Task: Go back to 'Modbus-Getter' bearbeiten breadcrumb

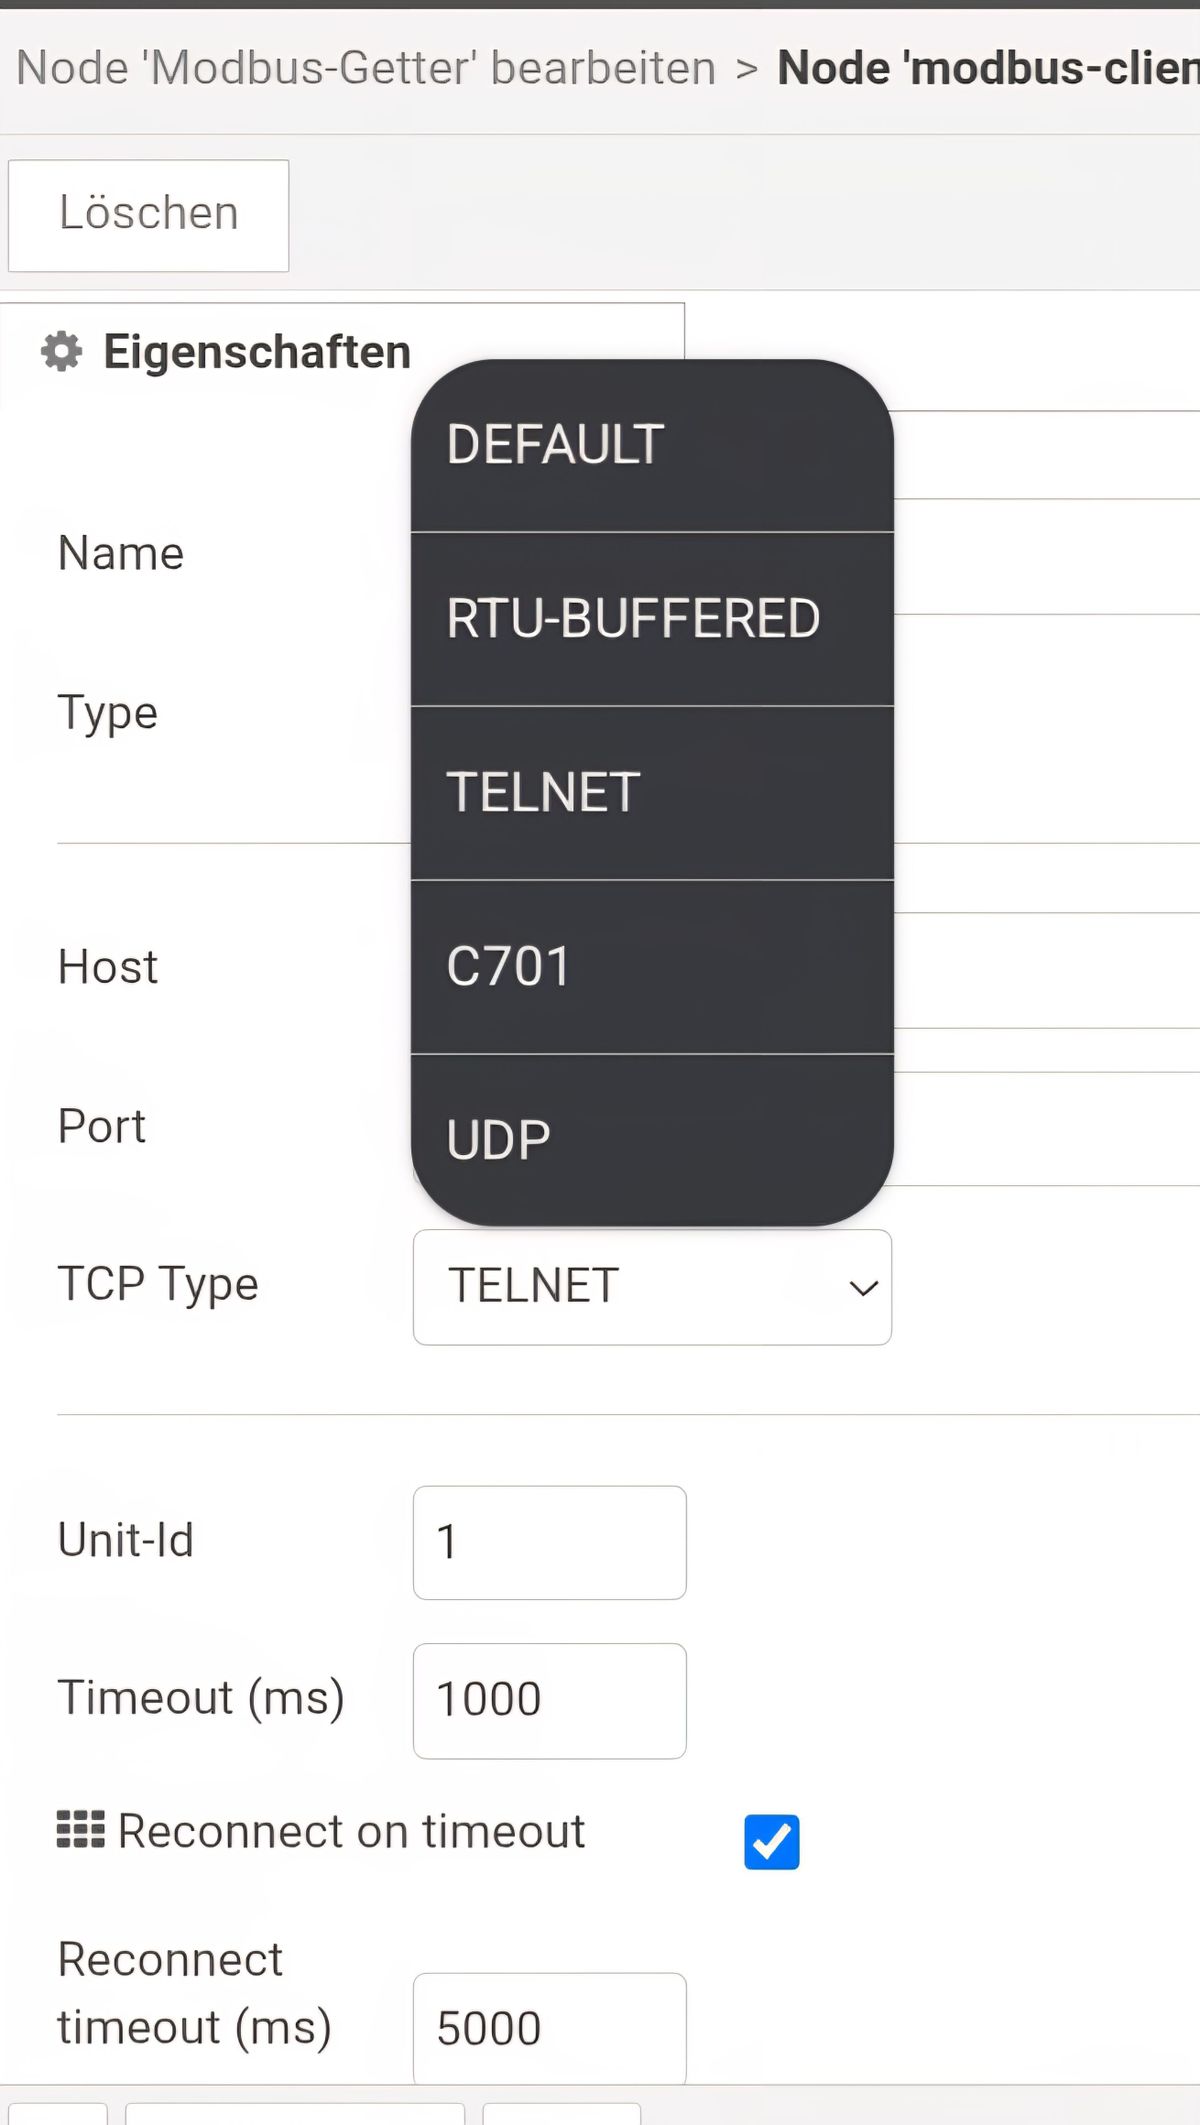Action: click(x=366, y=68)
